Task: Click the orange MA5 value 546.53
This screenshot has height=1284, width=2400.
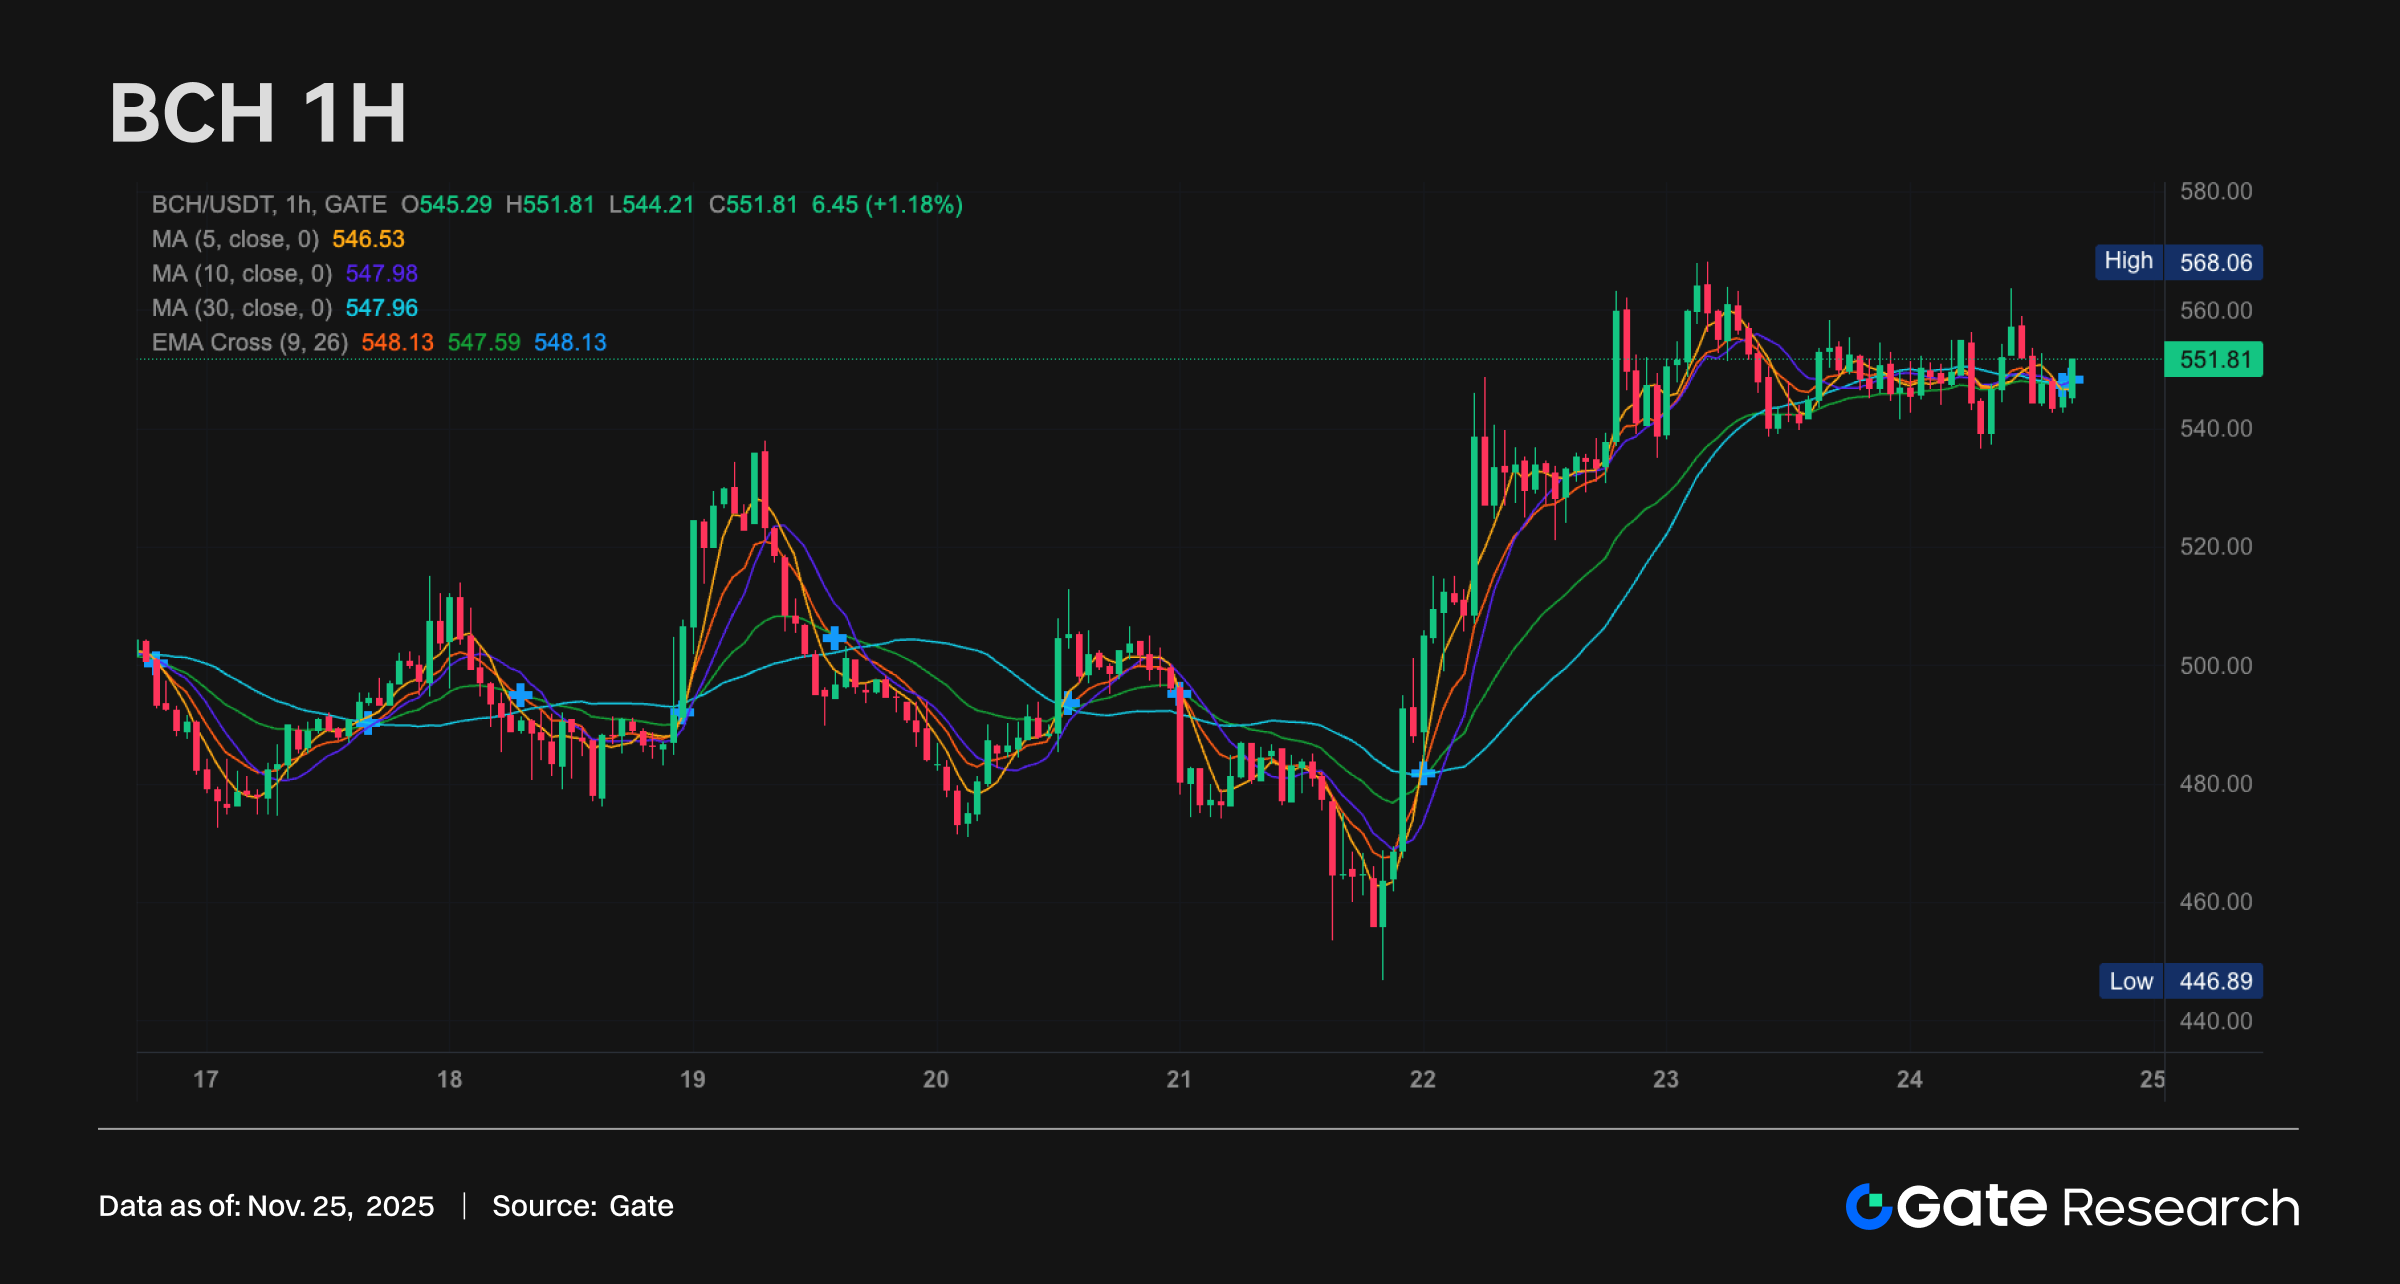Action: click(x=368, y=239)
